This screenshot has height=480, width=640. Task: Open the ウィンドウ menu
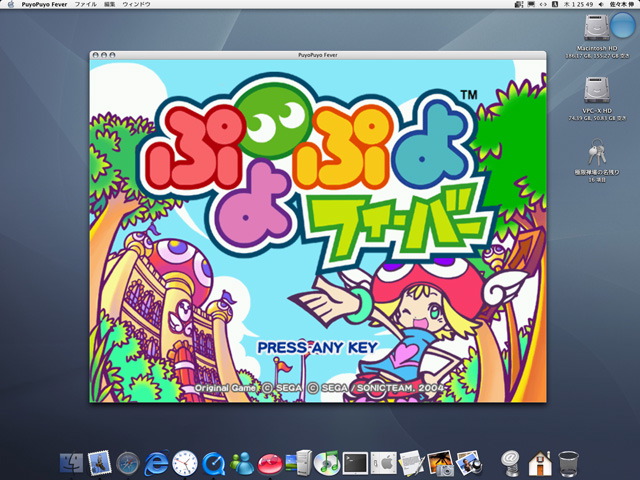pos(136,4)
